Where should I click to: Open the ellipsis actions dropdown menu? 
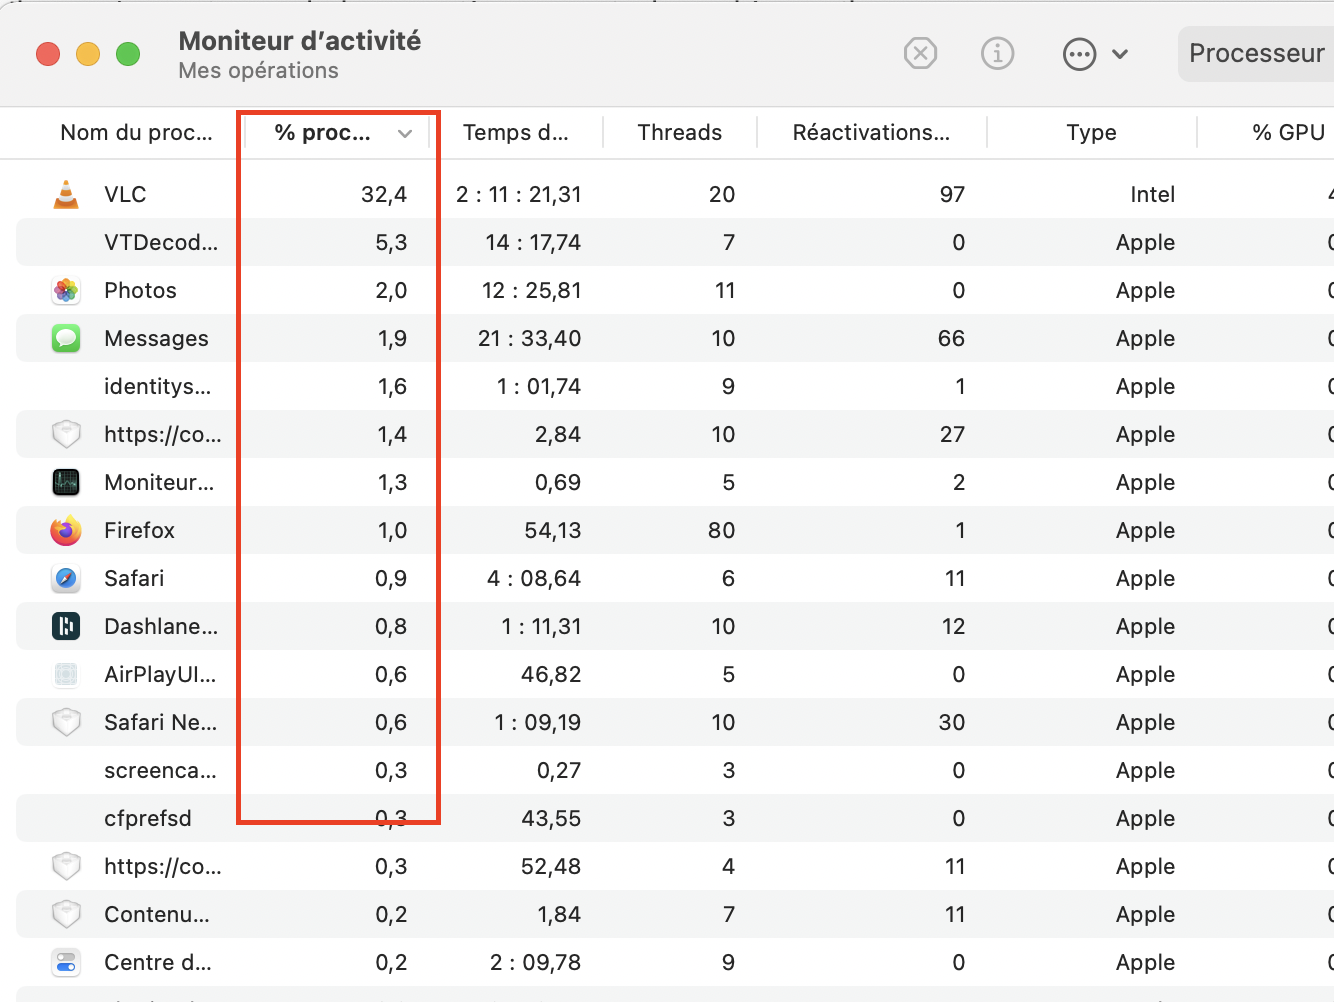pos(1095,54)
